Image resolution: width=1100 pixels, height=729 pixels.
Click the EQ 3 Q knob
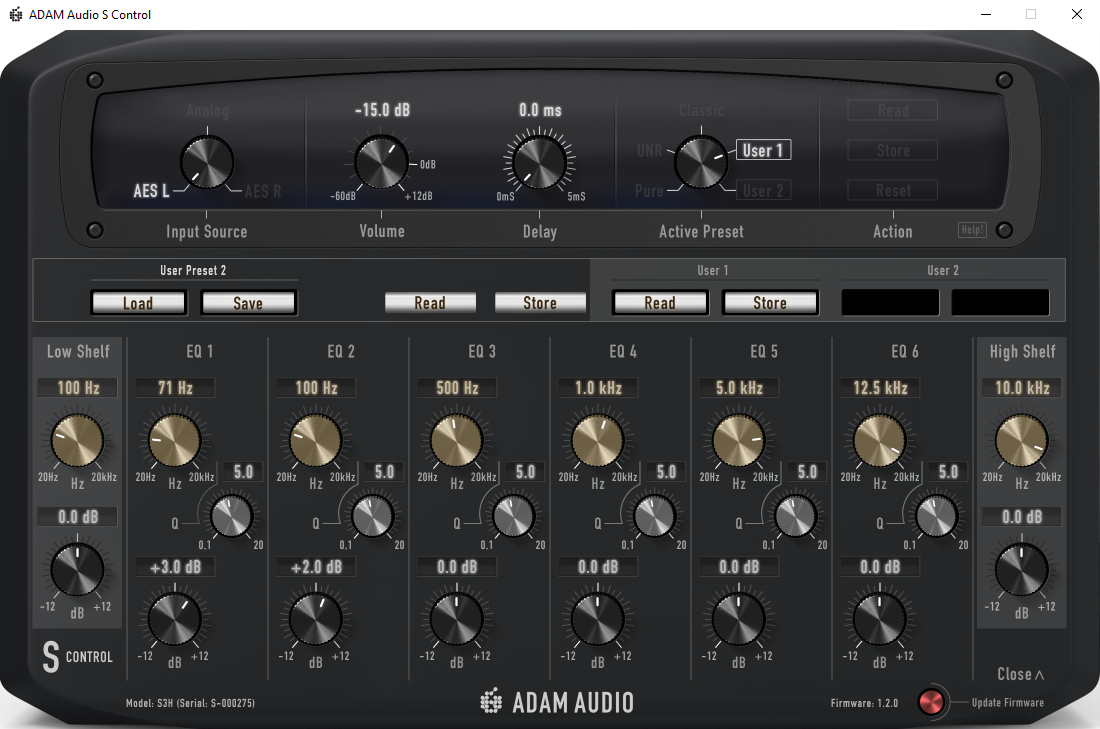(514, 516)
